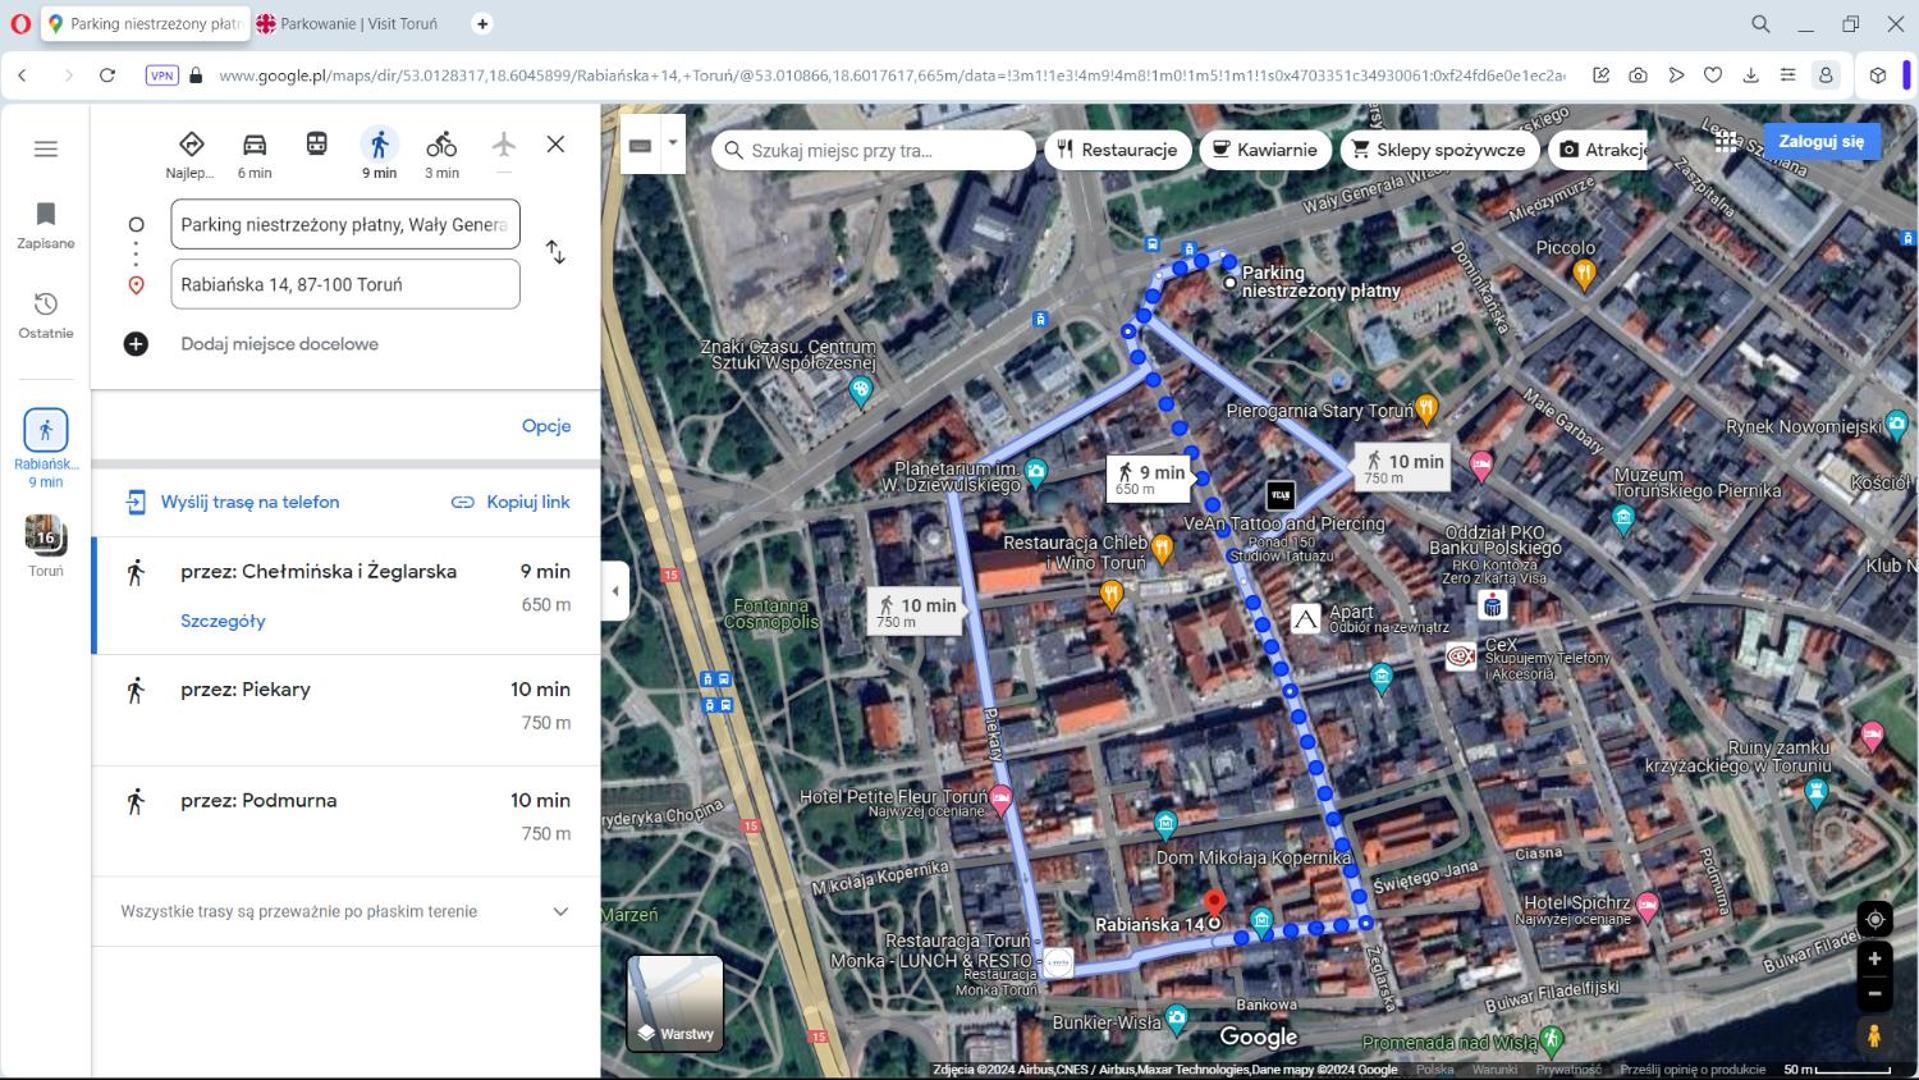Add a destination with the plus icon
The width and height of the screenshot is (1919, 1080).
click(x=136, y=344)
